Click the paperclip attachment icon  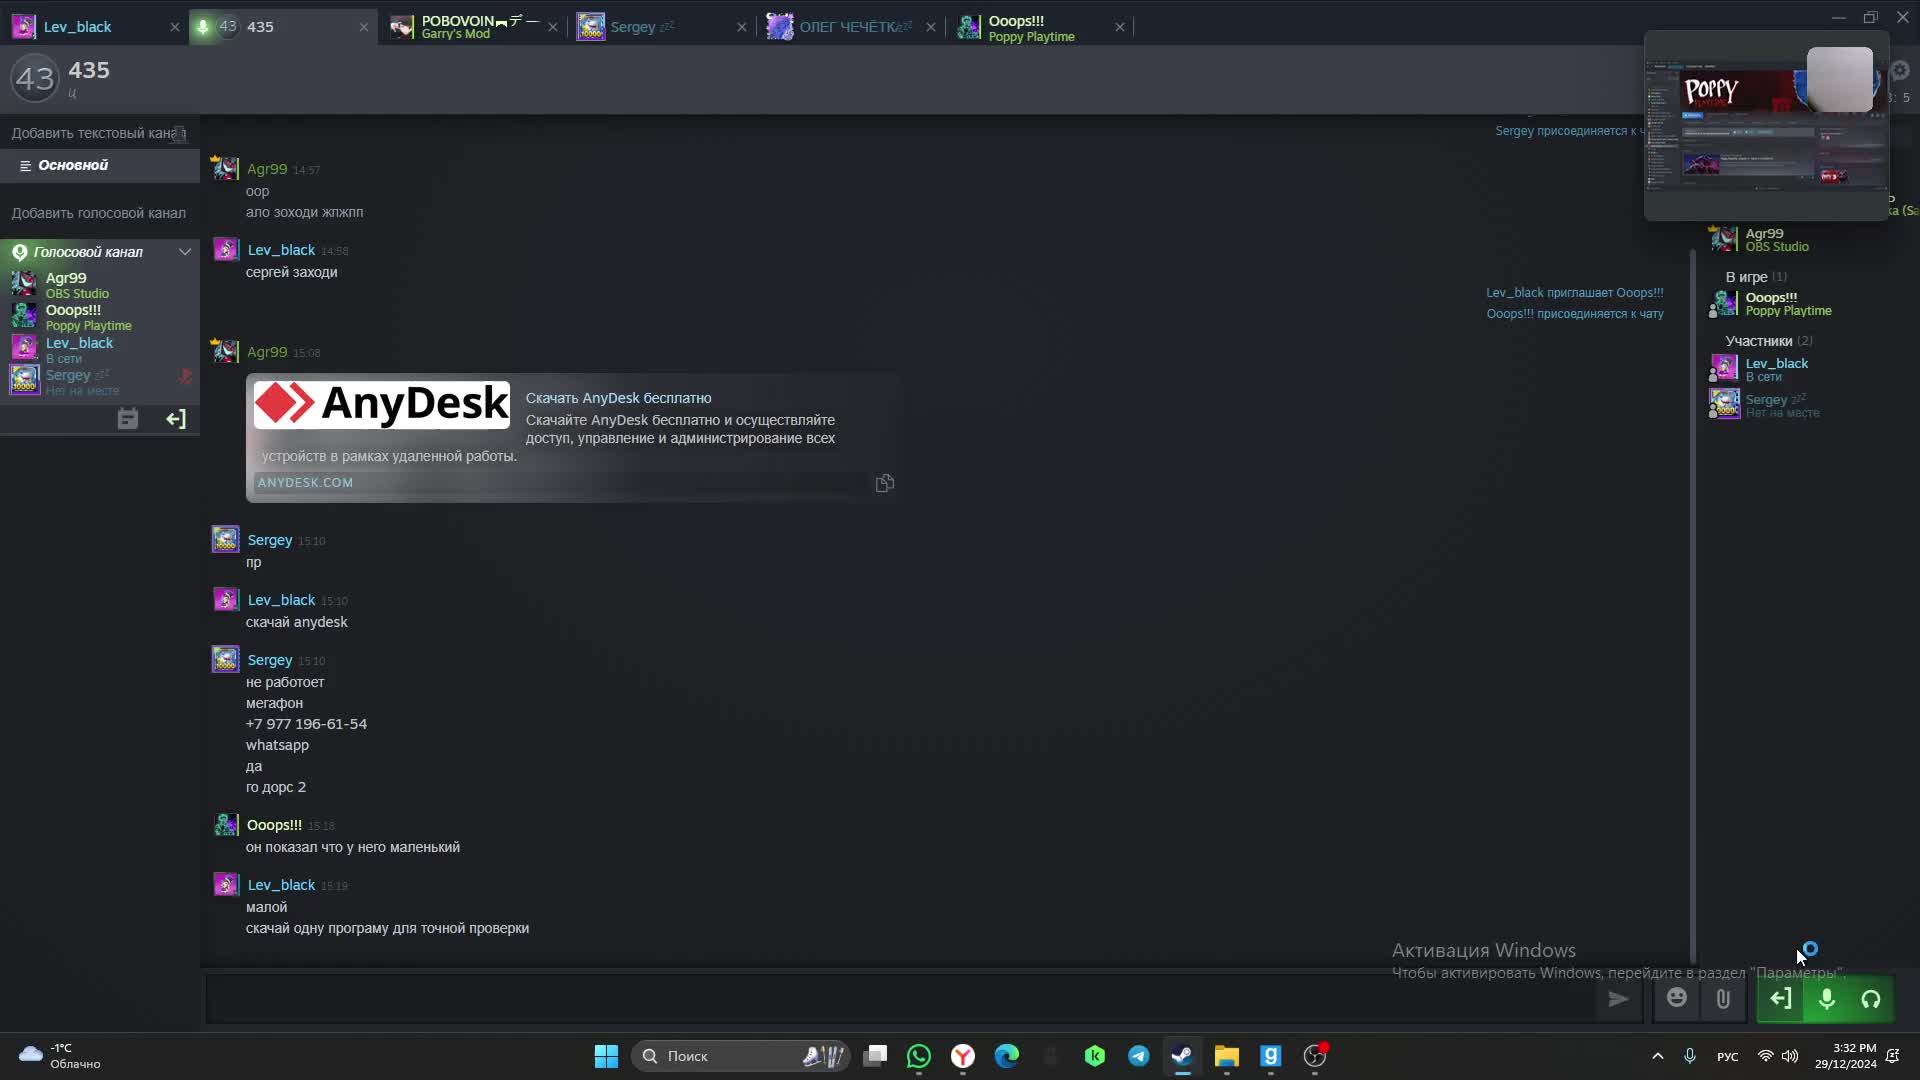coord(1723,999)
